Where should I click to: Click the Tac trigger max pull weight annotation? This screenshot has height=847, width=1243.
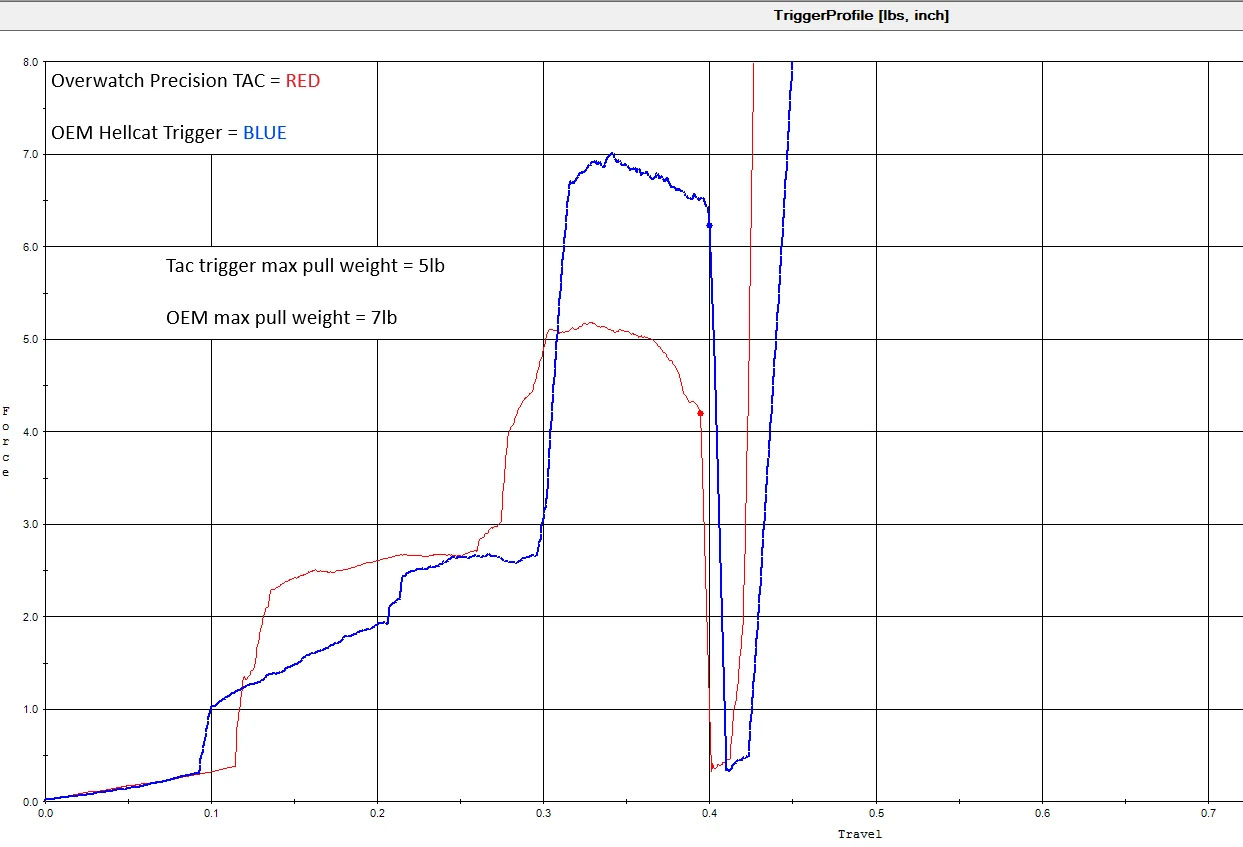click(305, 266)
